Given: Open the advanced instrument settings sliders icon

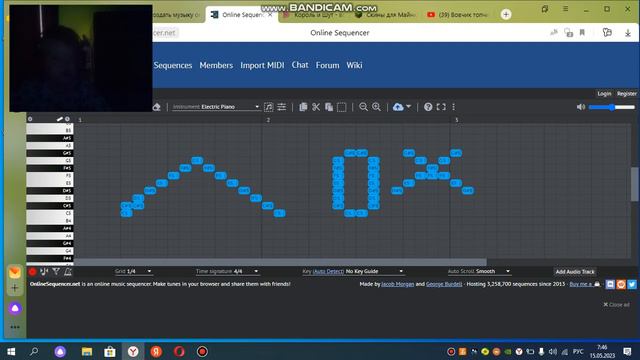Looking at the screenshot, I should (282, 107).
